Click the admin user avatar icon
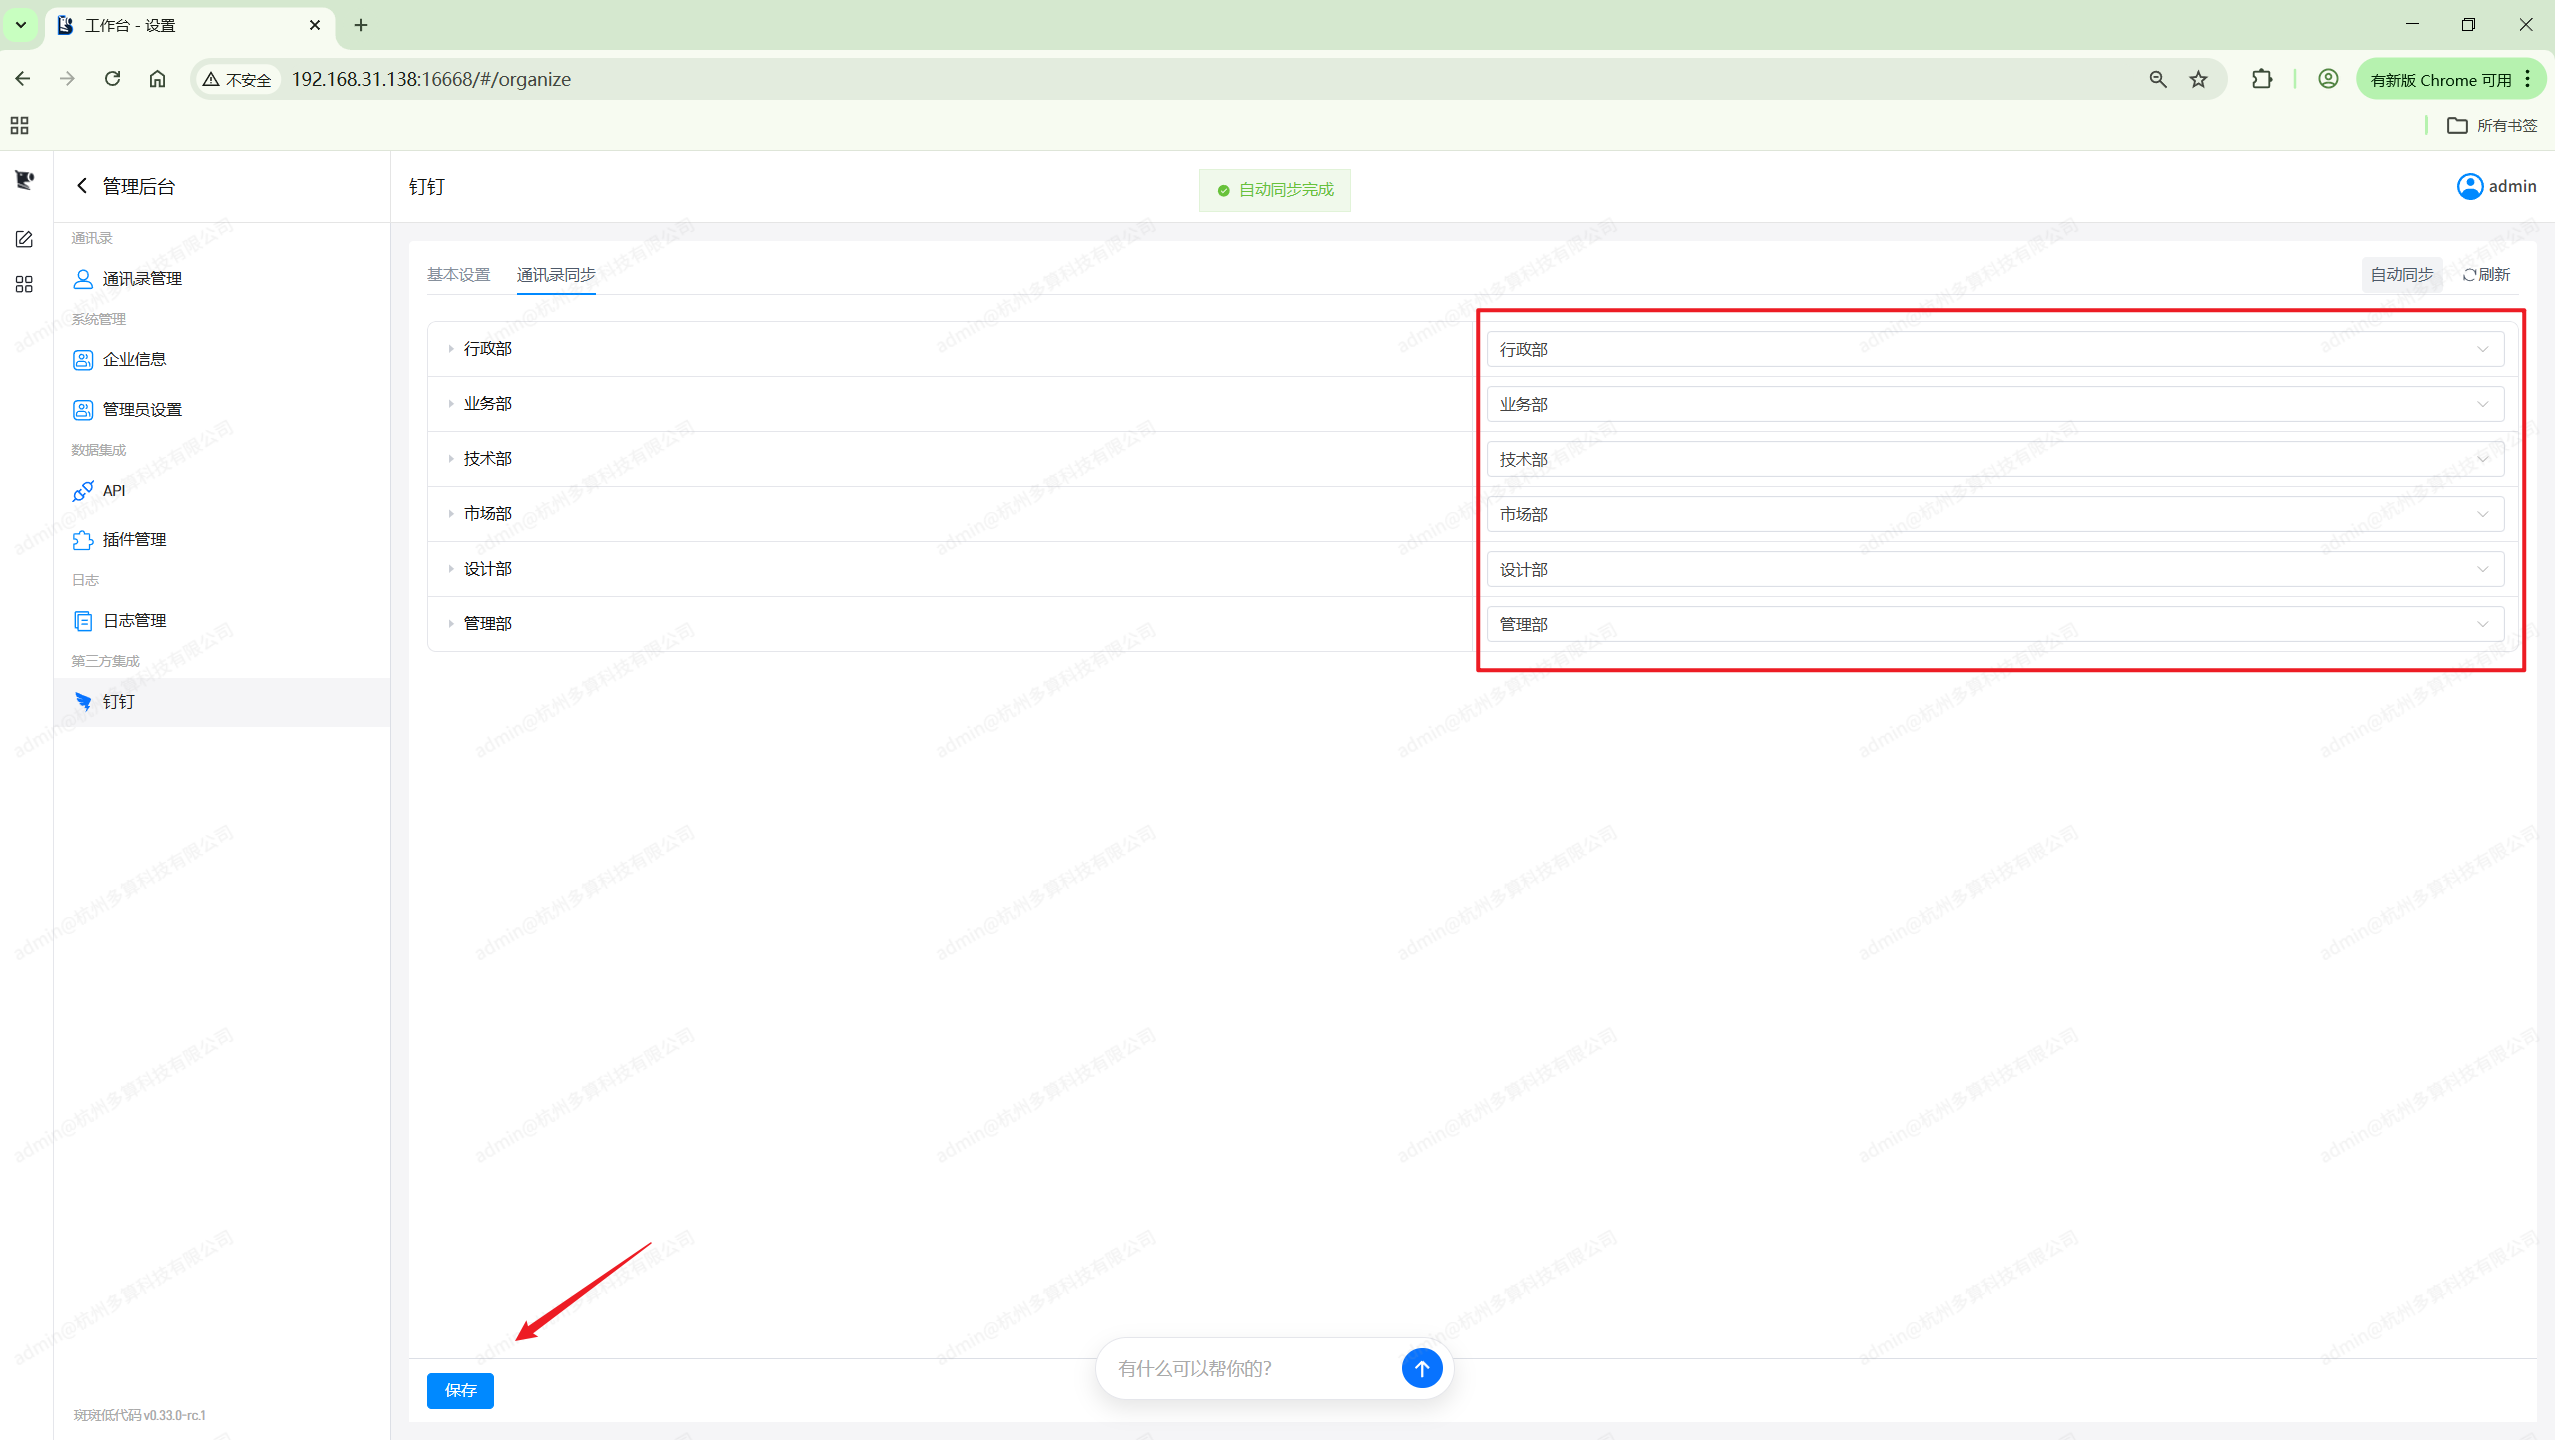The width and height of the screenshot is (2555, 1440). [x=2469, y=187]
